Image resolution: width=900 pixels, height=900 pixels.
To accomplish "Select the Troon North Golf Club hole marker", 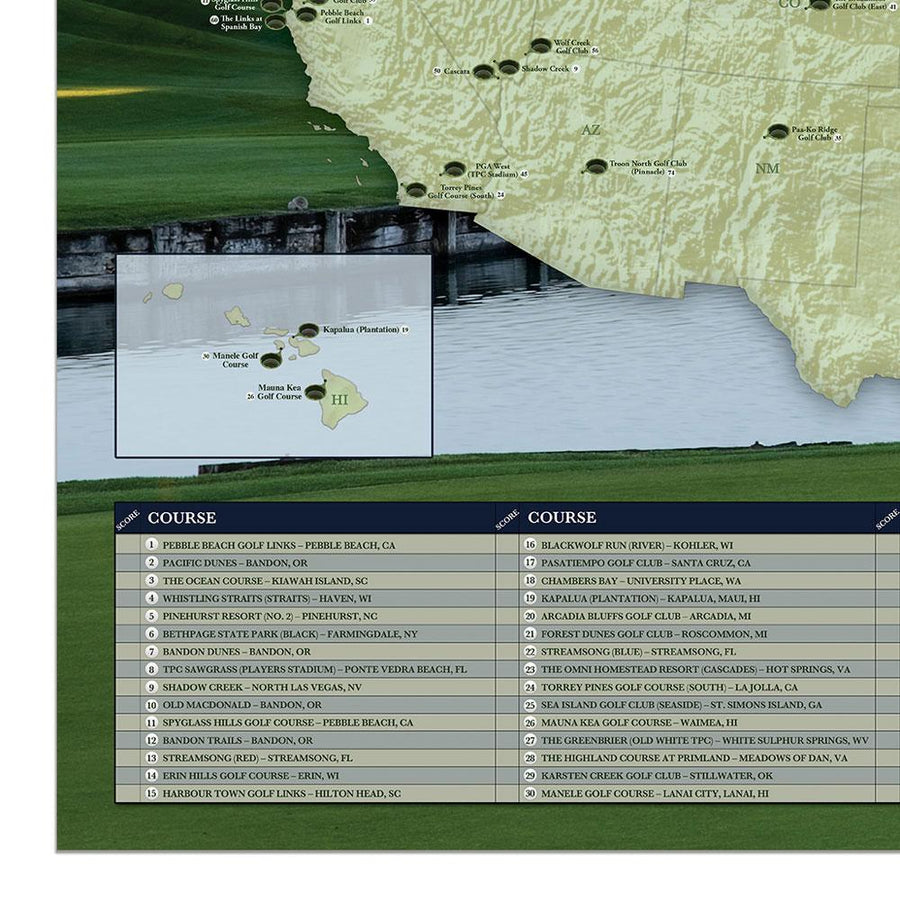I will click(x=596, y=167).
